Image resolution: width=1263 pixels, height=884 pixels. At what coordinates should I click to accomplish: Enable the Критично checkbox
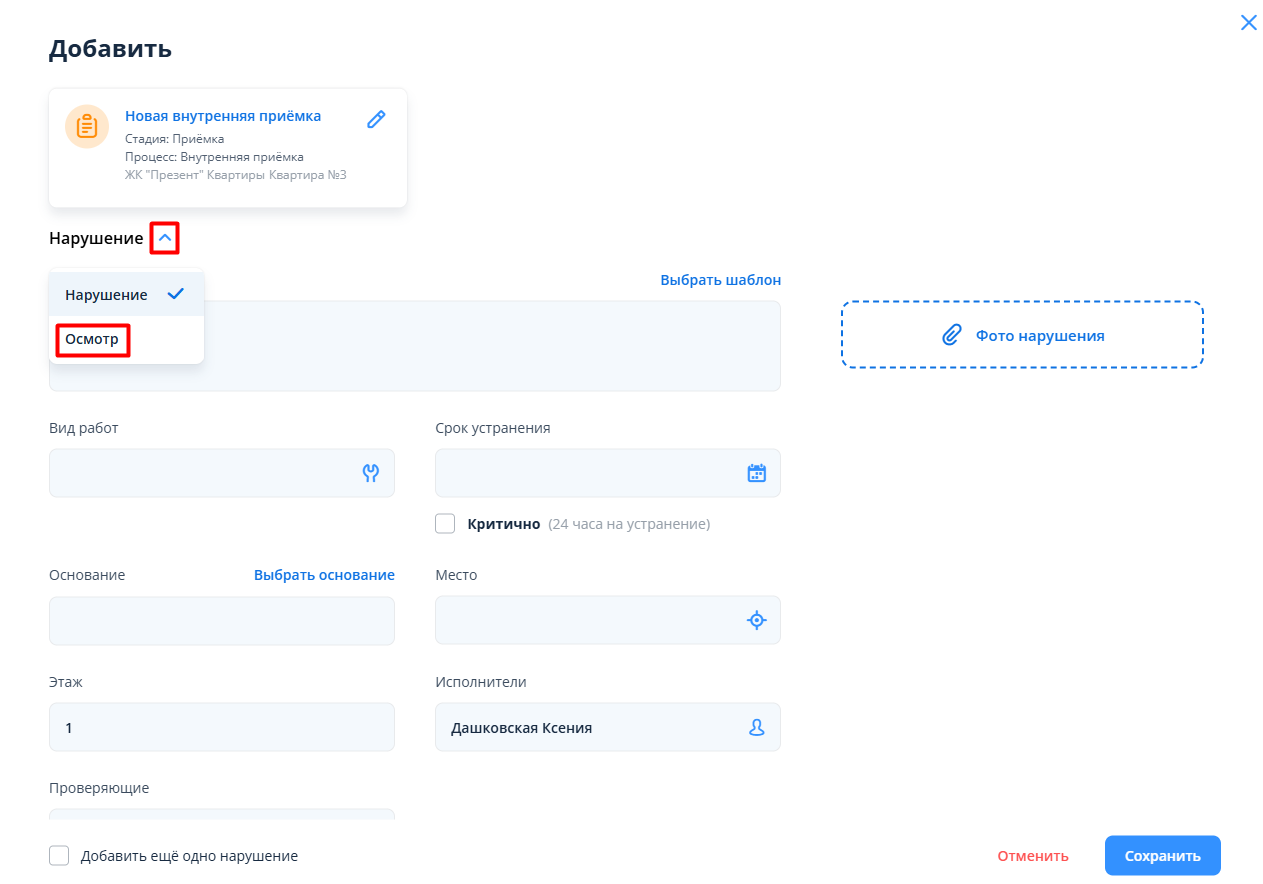click(445, 524)
